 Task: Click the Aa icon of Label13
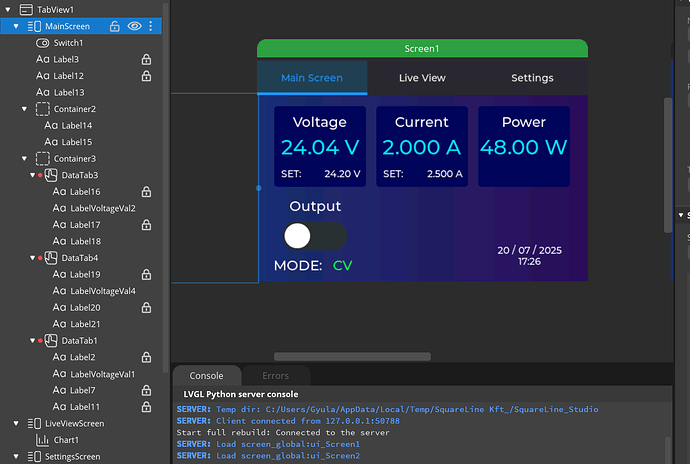(x=43, y=92)
